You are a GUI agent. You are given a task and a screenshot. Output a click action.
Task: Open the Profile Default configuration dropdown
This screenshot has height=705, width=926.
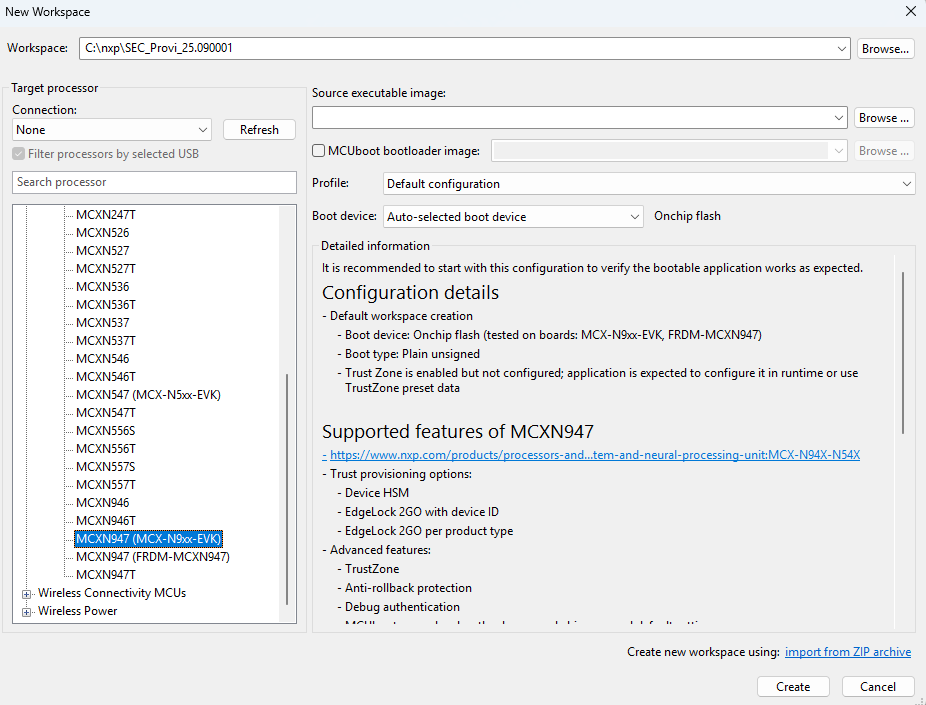[649, 184]
